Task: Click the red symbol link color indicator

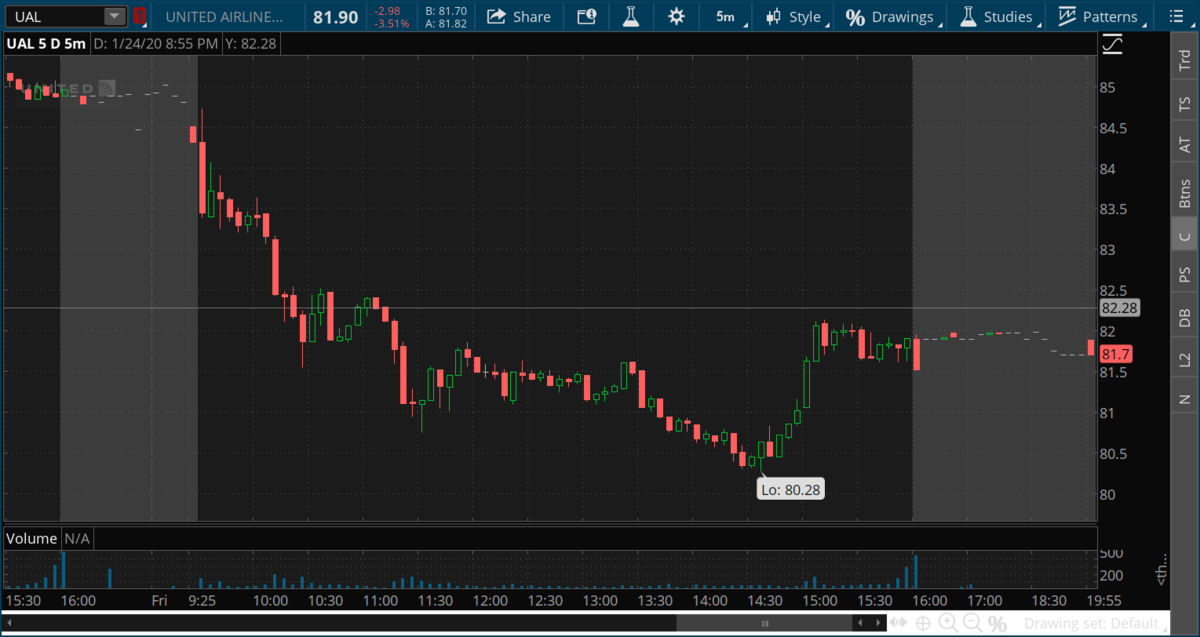Action: (139, 16)
